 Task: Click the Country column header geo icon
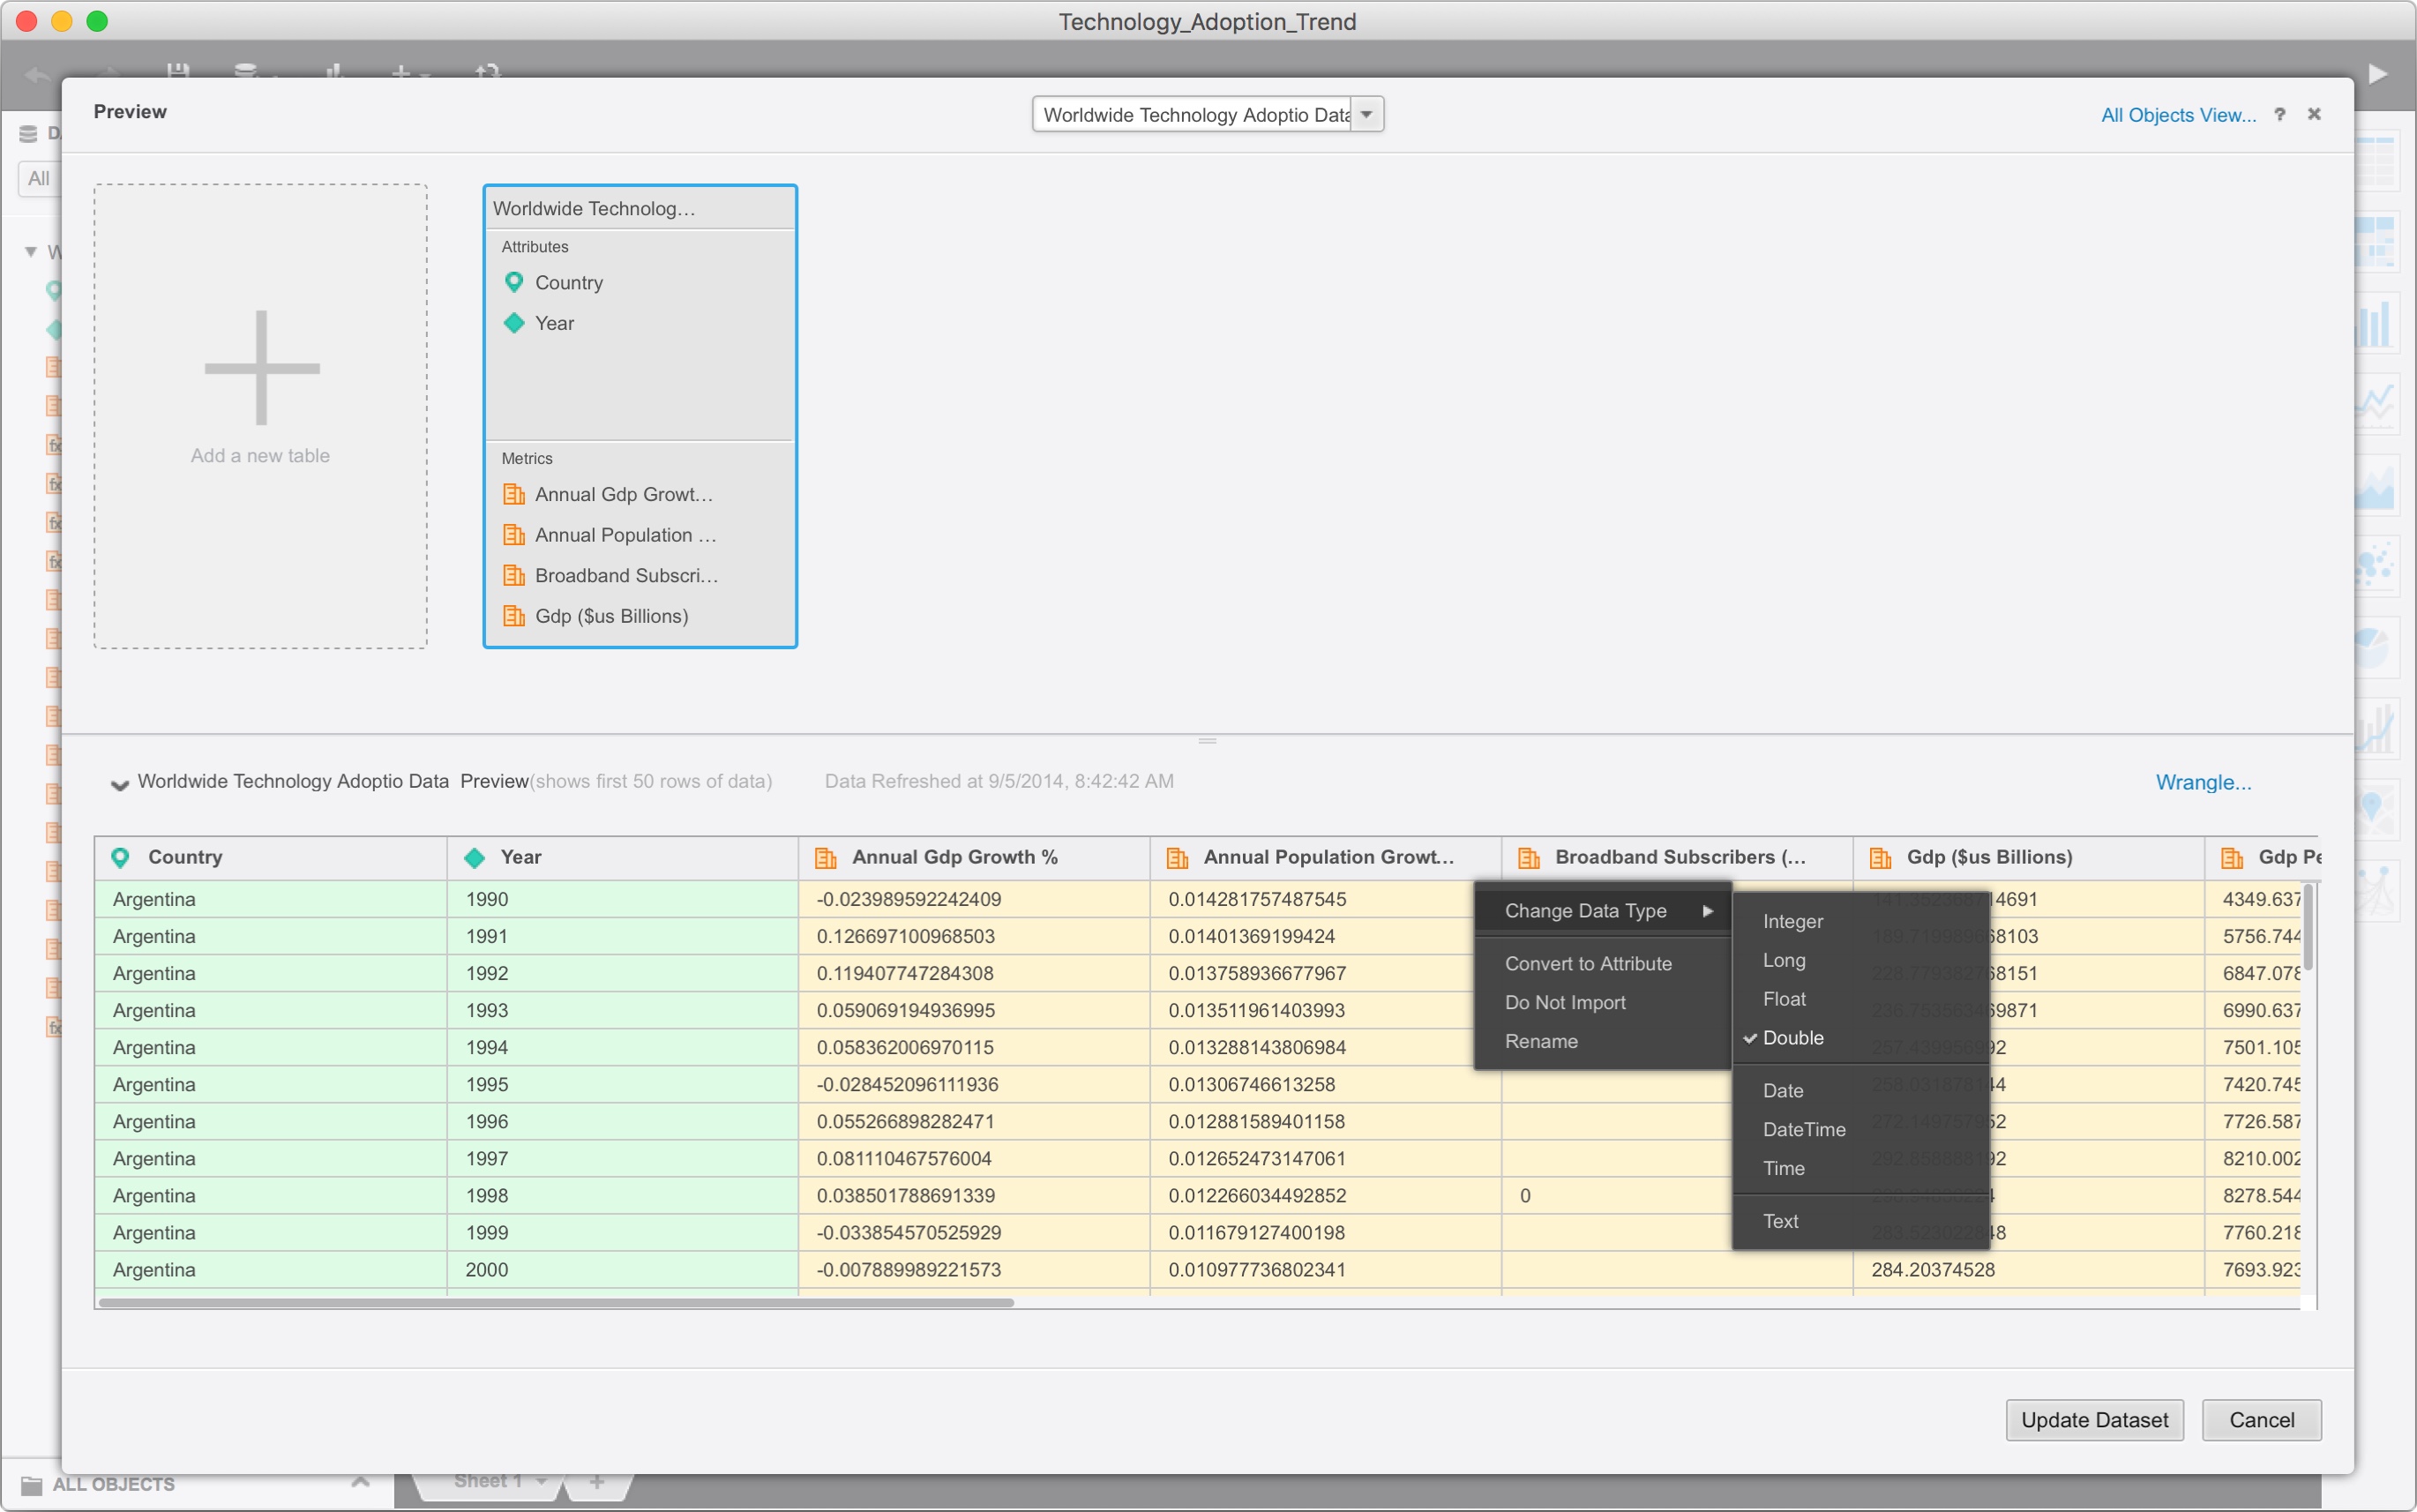click(x=120, y=857)
